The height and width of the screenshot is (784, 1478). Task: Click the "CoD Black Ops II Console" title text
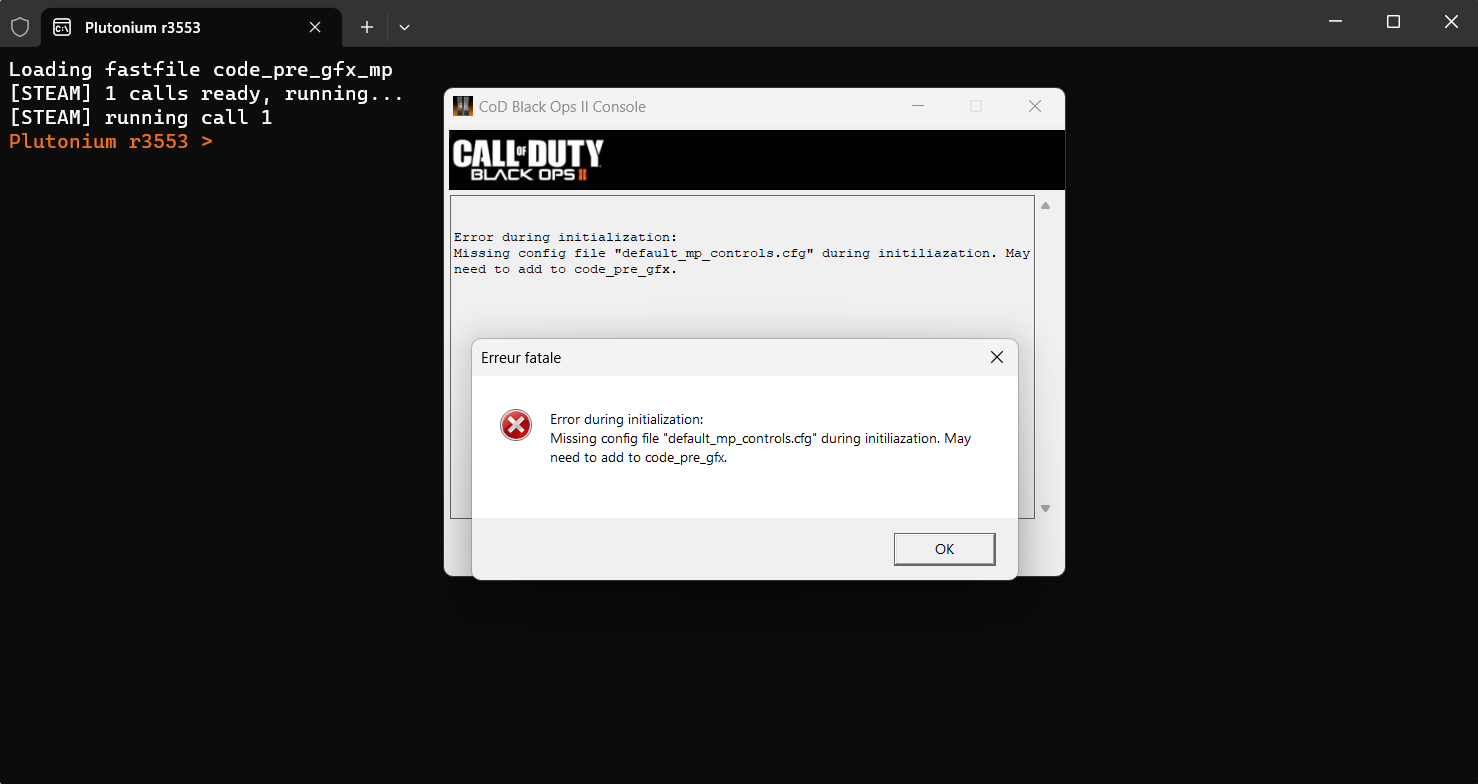[562, 106]
